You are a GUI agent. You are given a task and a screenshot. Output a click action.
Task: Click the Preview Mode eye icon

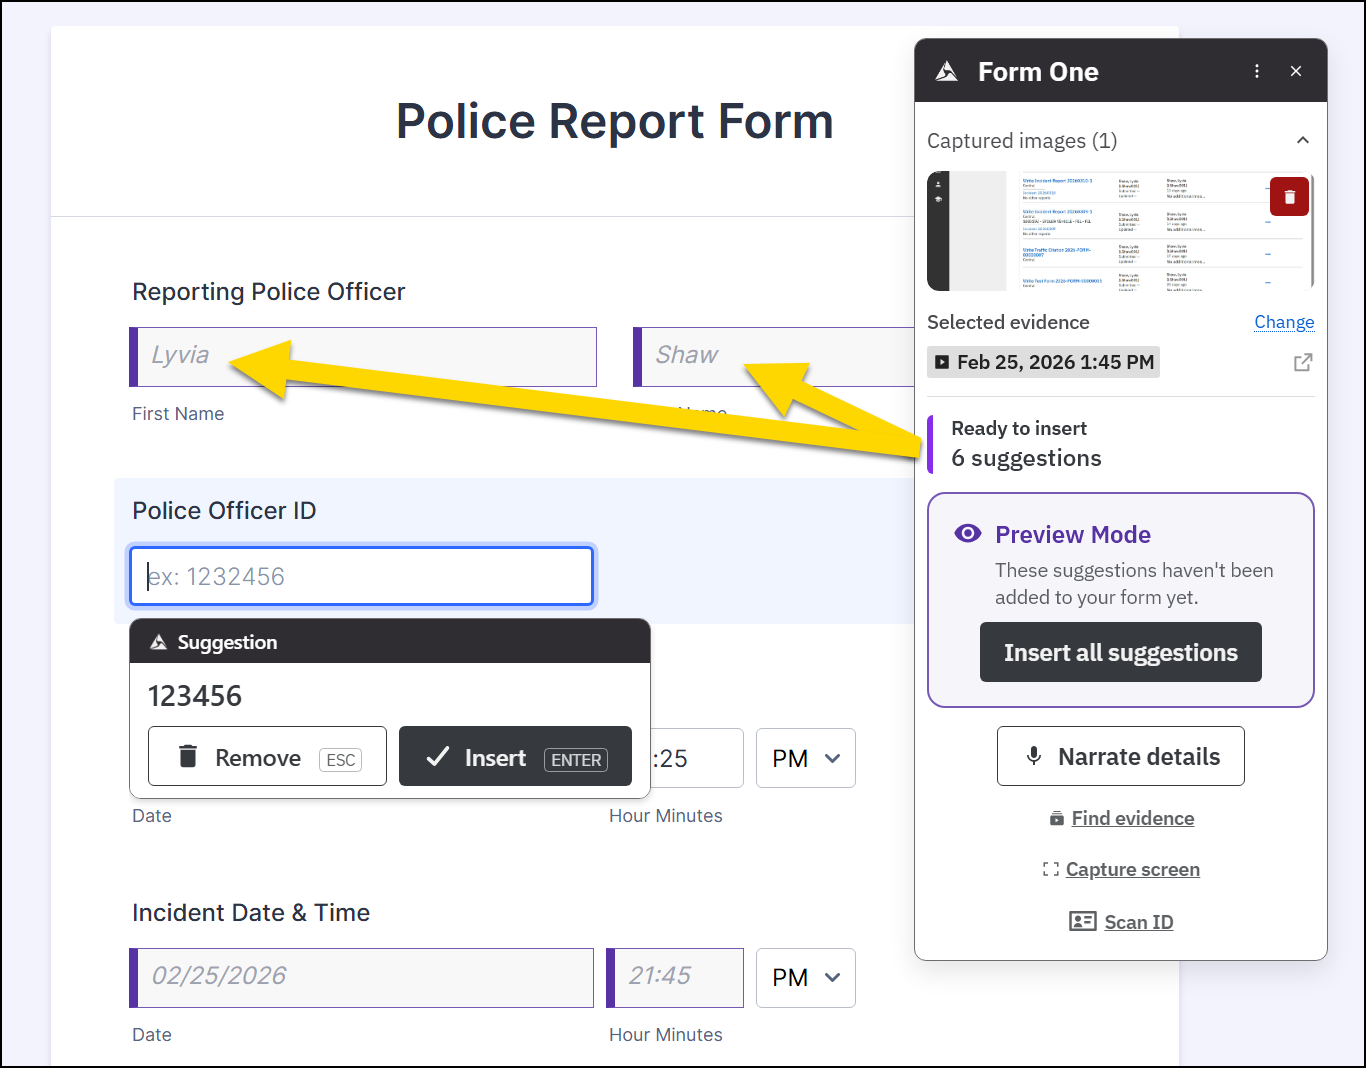tap(967, 534)
